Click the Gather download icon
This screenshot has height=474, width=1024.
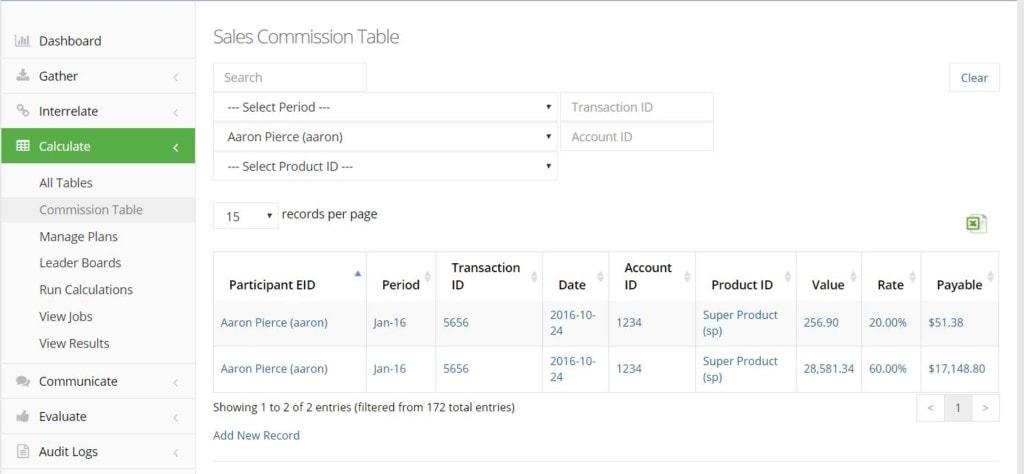[23, 76]
